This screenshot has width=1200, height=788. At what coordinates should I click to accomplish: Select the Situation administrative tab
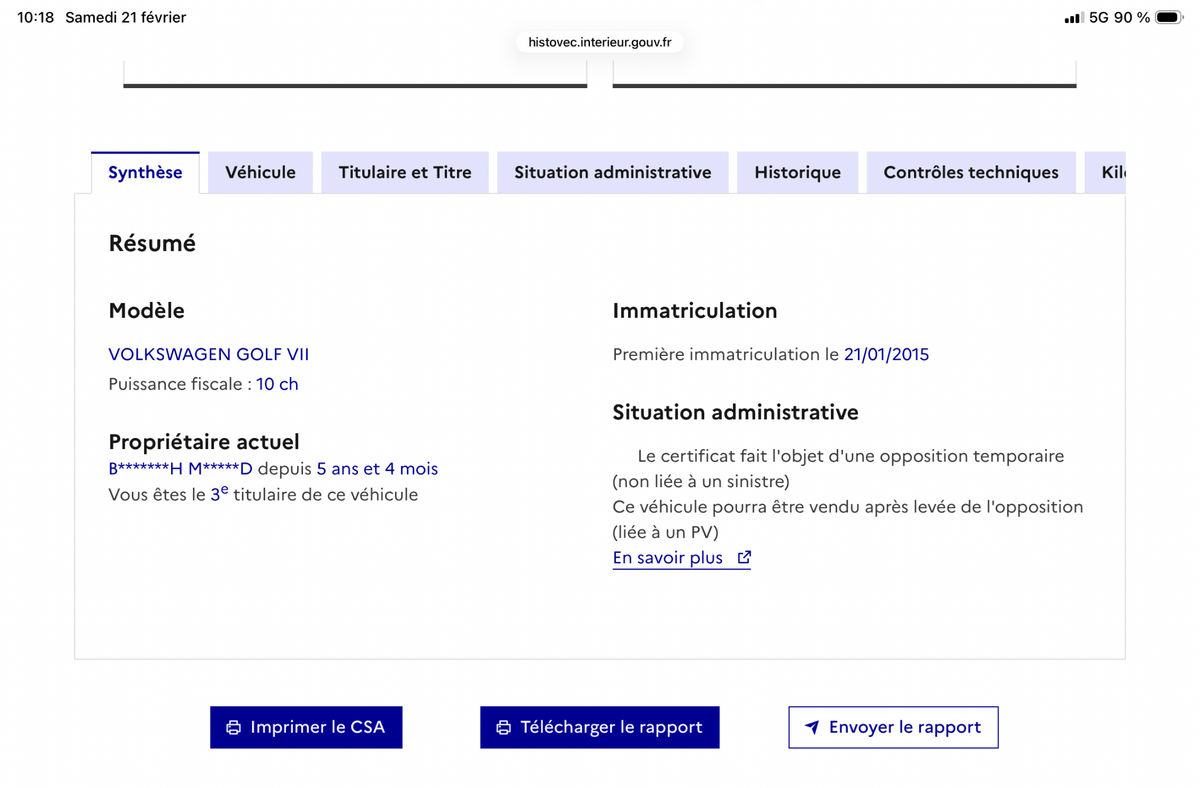pos(613,172)
